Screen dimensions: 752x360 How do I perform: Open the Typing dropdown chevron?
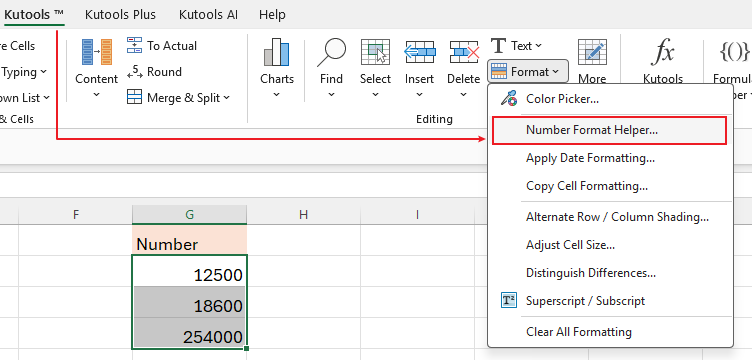44,72
